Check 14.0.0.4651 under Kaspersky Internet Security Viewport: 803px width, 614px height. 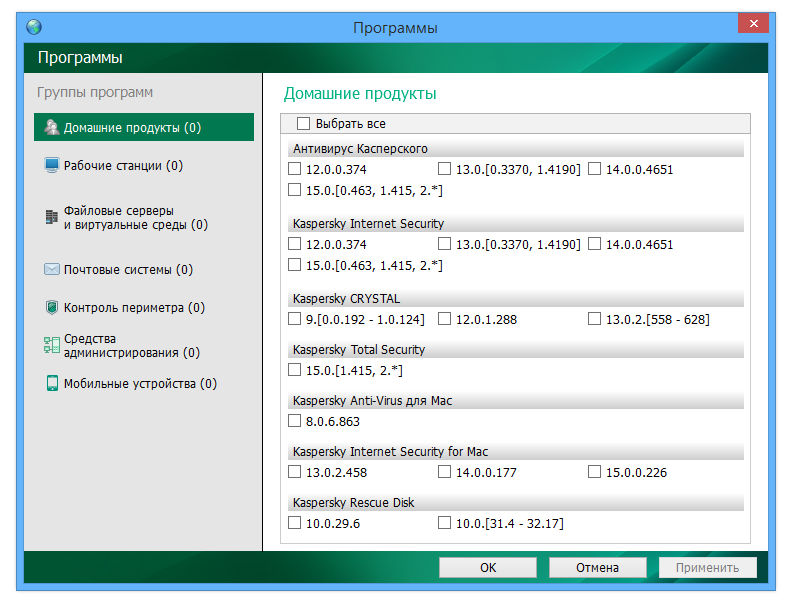595,243
